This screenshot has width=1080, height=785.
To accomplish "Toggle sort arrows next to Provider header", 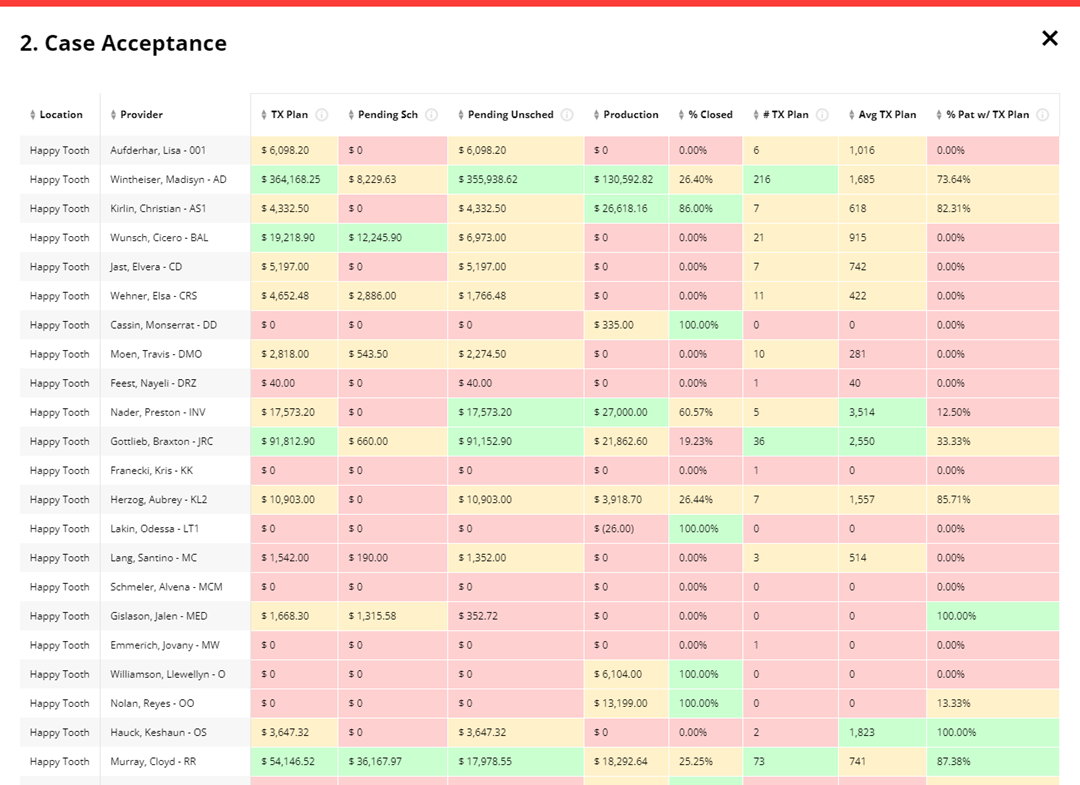I will tap(113, 115).
